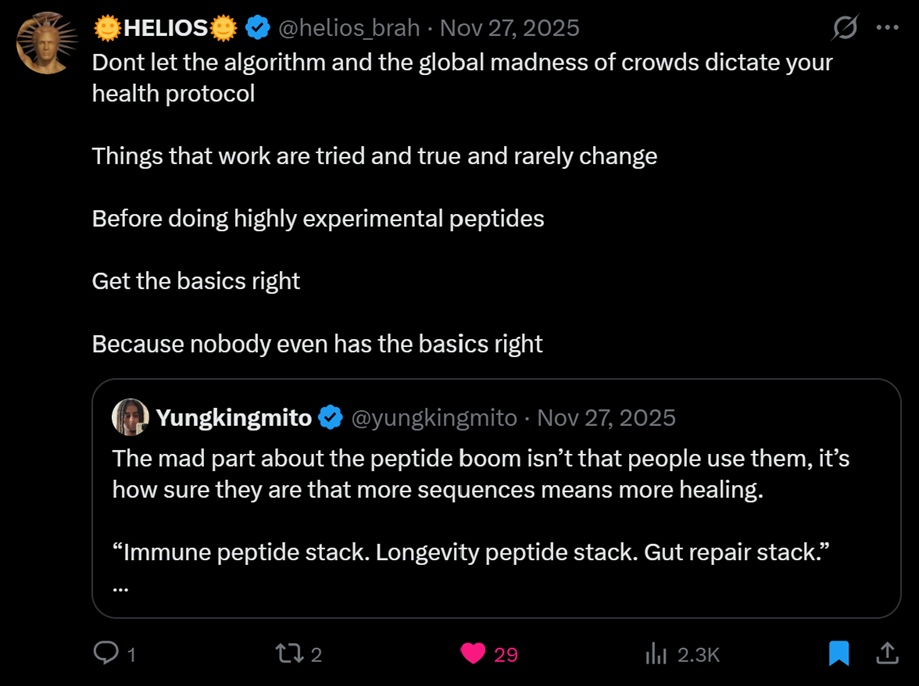This screenshot has width=919, height=686.
Task: Click HELIOS blue verified badge
Action: point(257,28)
